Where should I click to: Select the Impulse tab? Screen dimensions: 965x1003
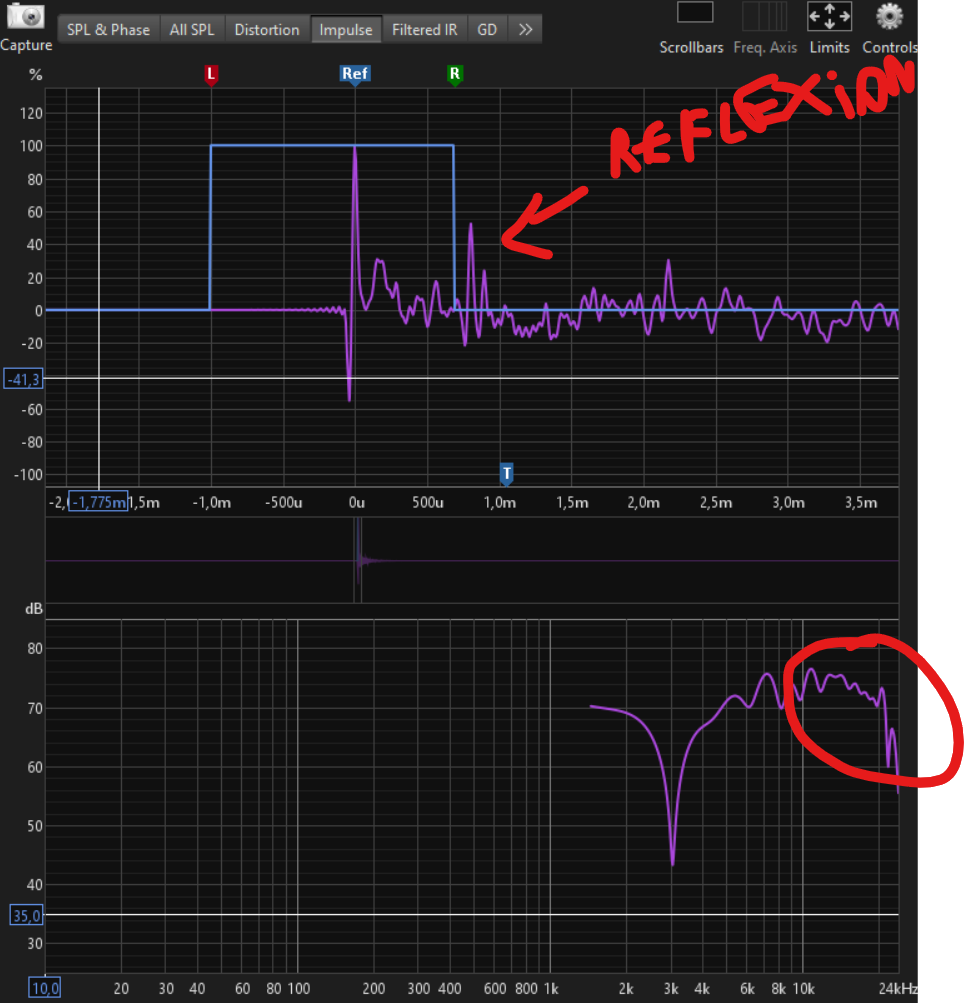point(346,30)
